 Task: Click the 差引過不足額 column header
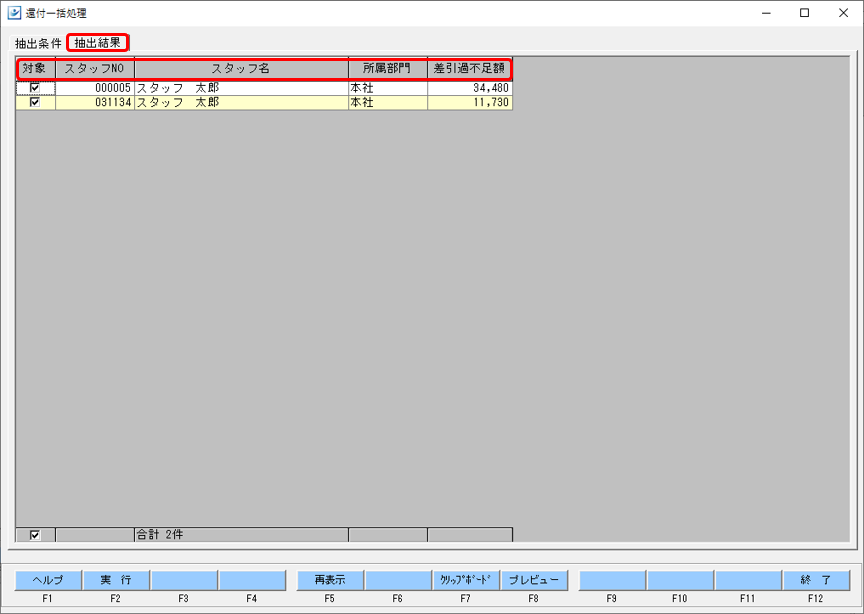tap(469, 69)
